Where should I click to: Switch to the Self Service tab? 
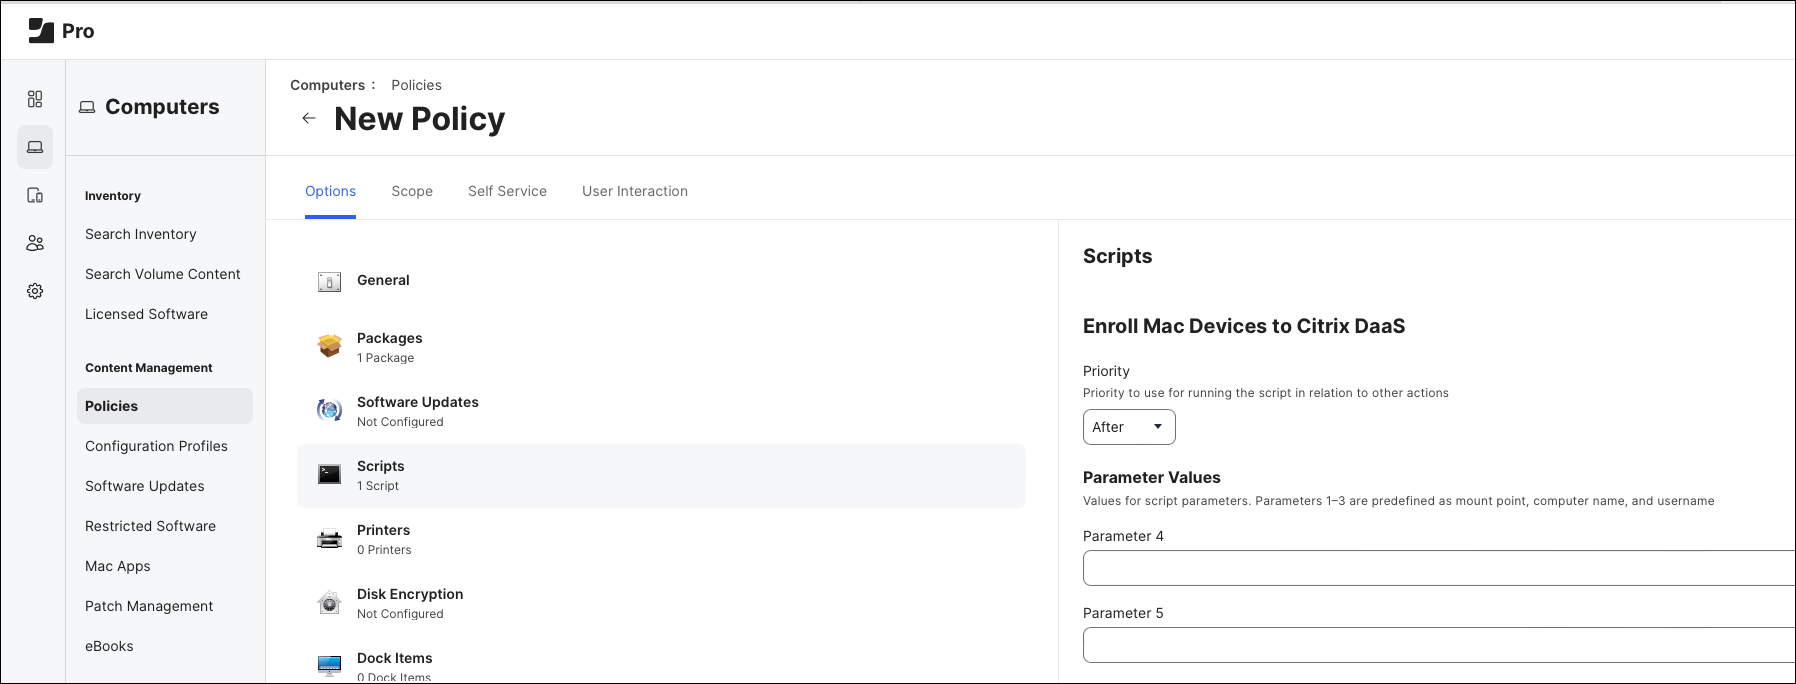coord(507,191)
